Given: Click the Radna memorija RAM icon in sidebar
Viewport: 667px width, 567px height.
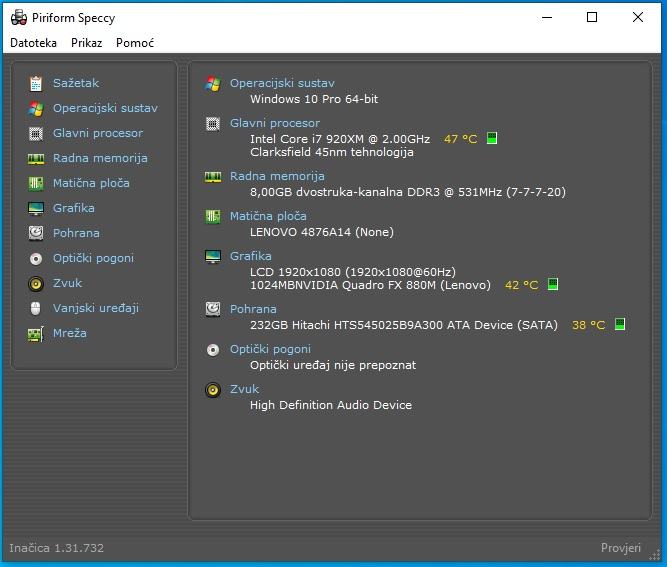Looking at the screenshot, I should (36, 159).
